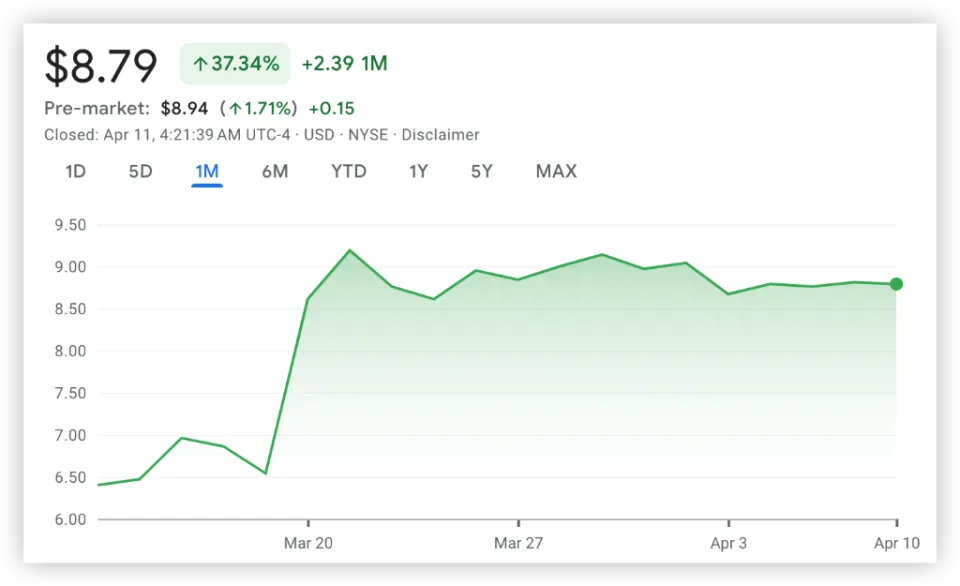Click the Mar 27 date label on axis
Screen dimensions: 960x586
(x=518, y=543)
